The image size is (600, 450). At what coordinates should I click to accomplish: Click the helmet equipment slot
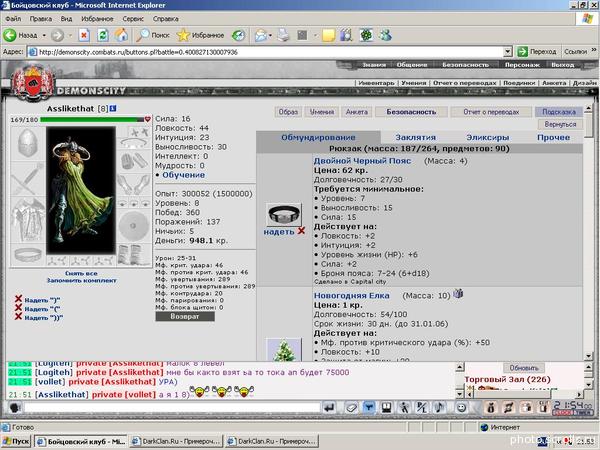click(x=28, y=143)
